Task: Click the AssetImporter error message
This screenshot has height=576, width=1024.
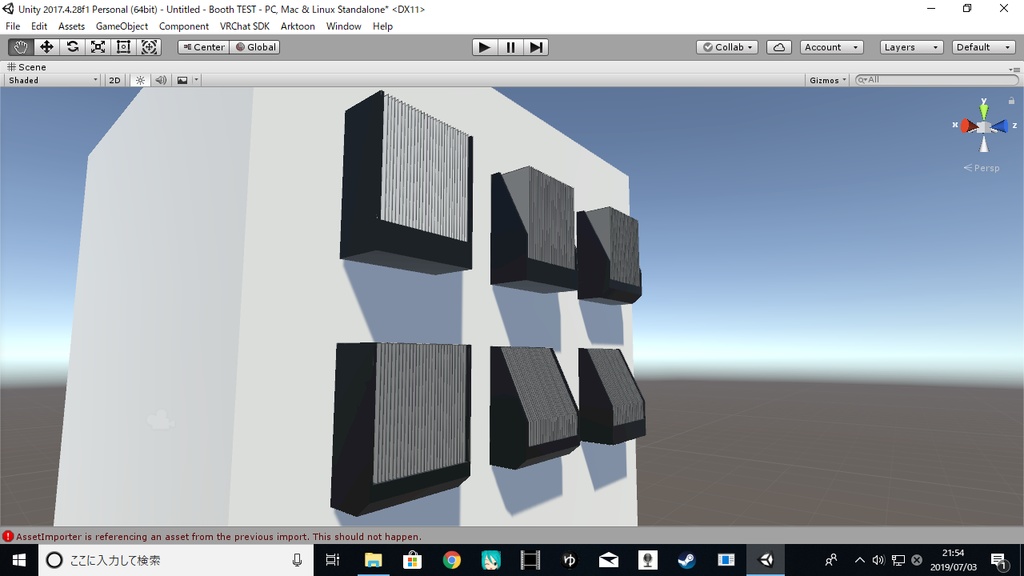Action: pos(219,536)
